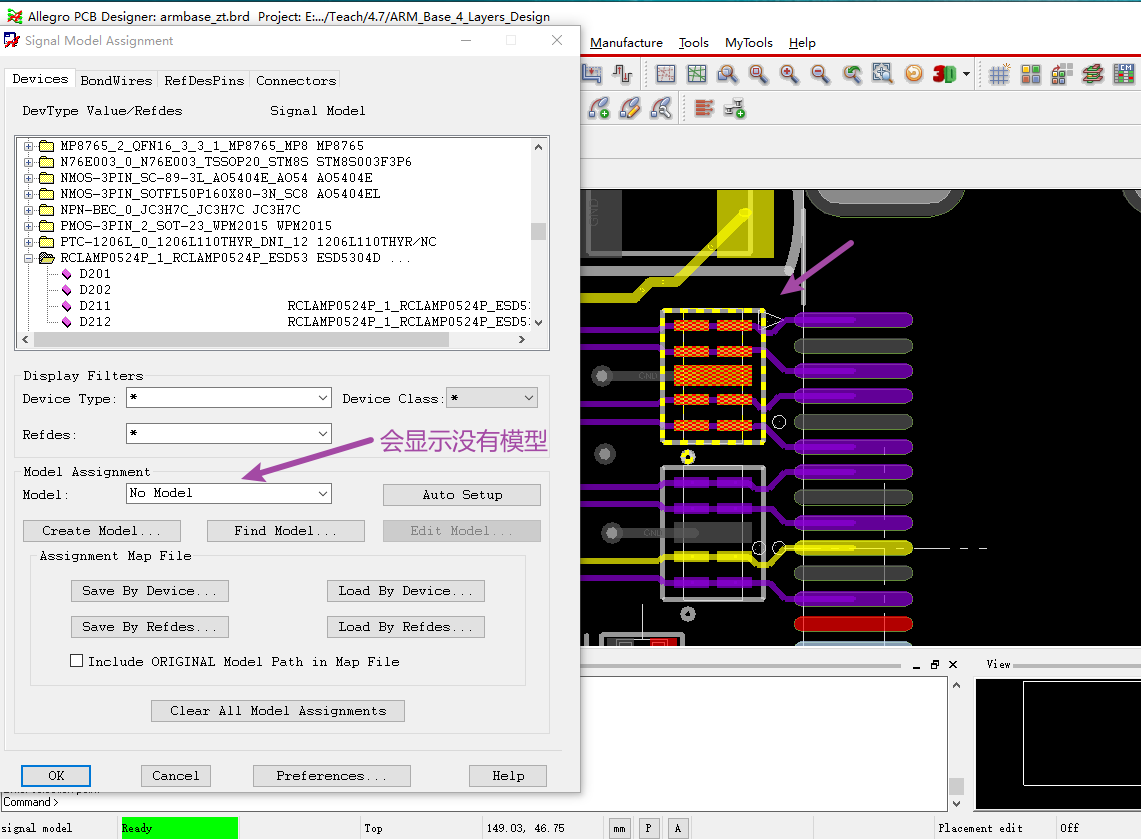Expand the PTC-1206L_0_1206L110THYR tree node
The width and height of the screenshot is (1141, 839).
click(x=28, y=242)
